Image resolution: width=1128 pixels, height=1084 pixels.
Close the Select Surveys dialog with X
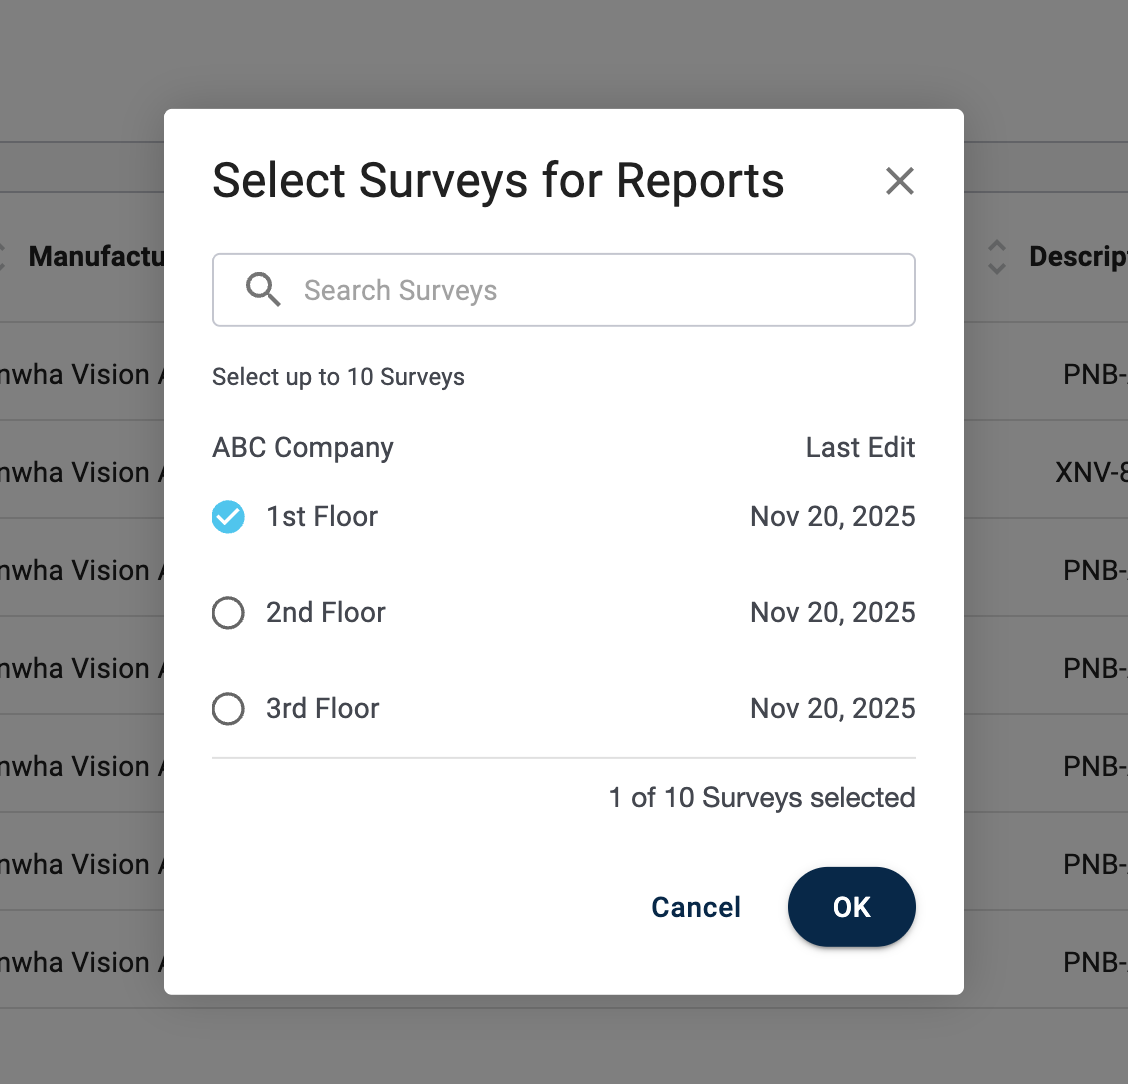click(x=900, y=181)
